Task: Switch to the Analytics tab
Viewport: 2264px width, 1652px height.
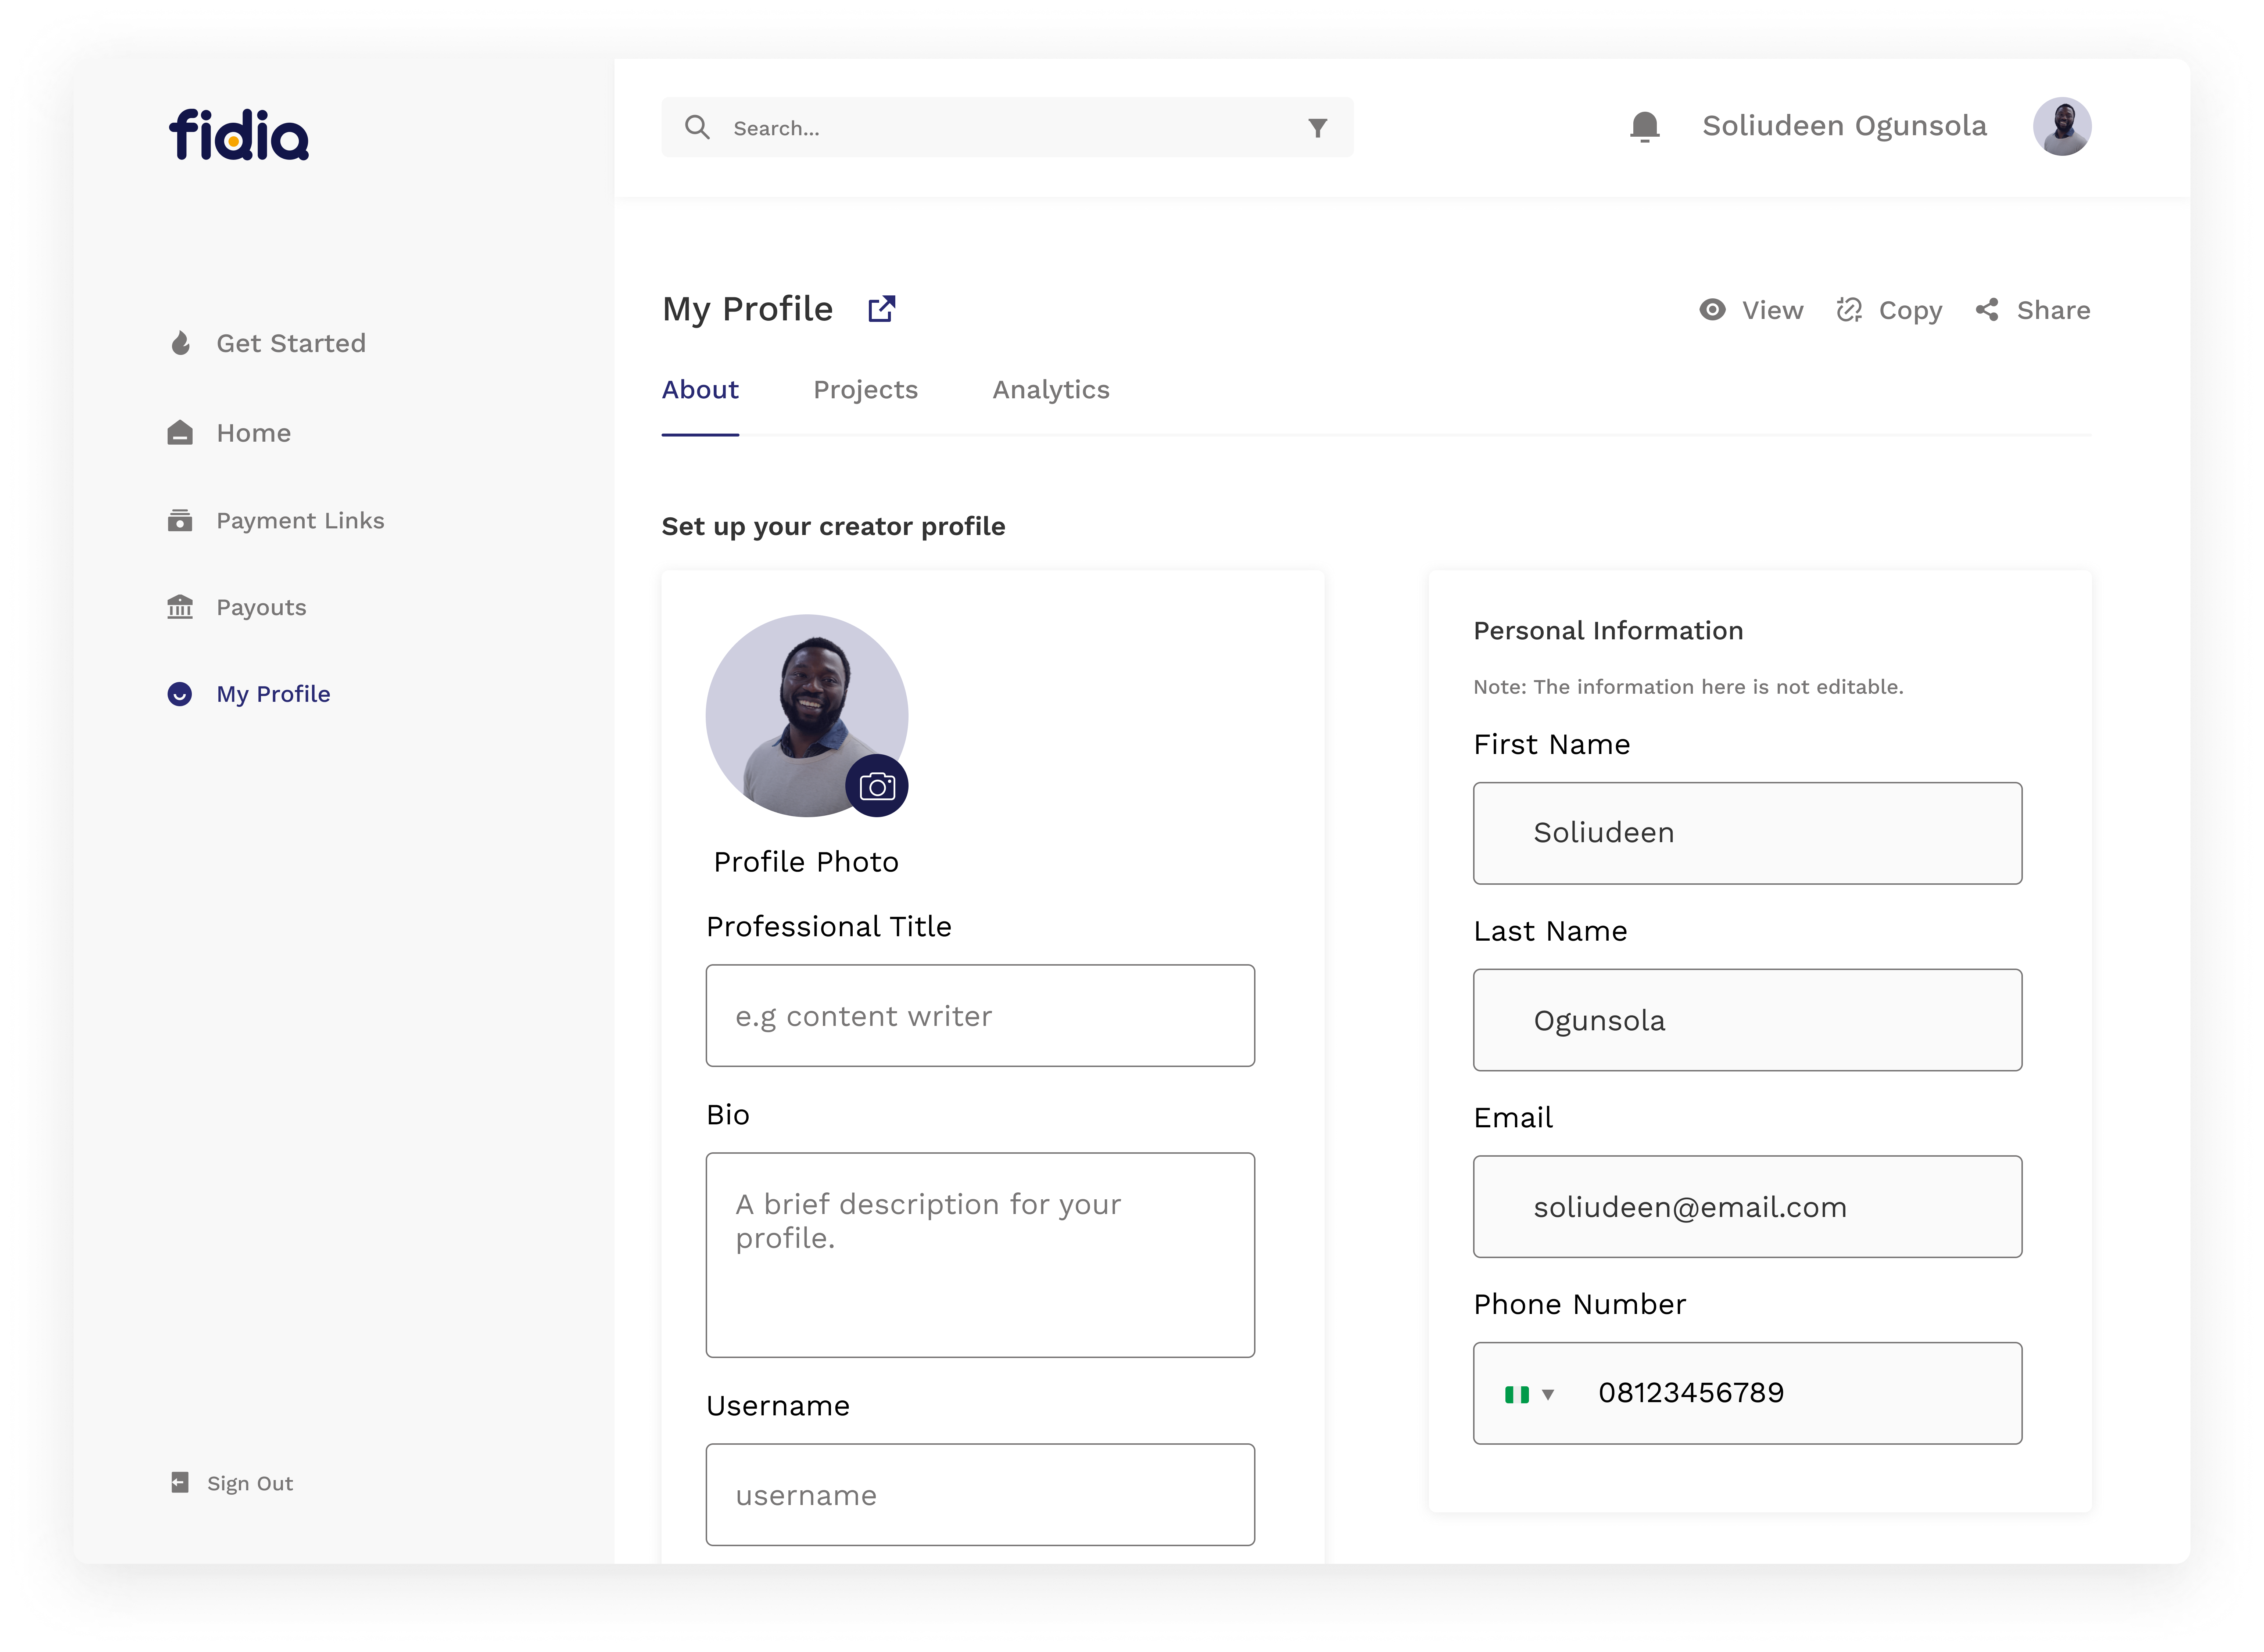Action: point(1051,390)
